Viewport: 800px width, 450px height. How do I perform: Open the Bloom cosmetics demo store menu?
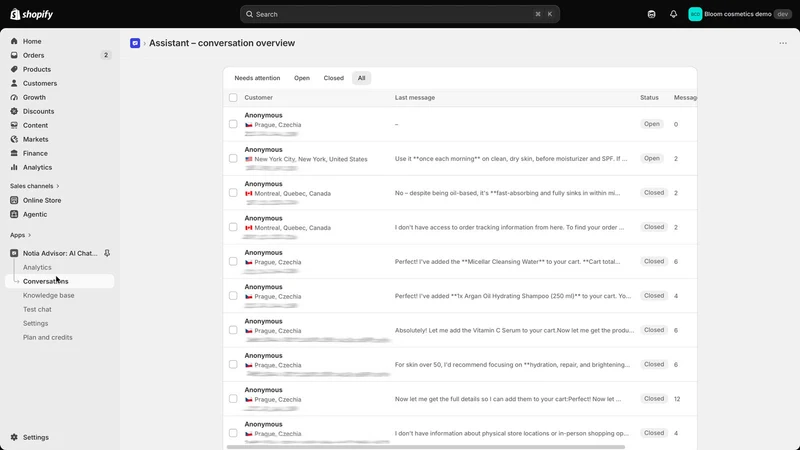point(740,14)
